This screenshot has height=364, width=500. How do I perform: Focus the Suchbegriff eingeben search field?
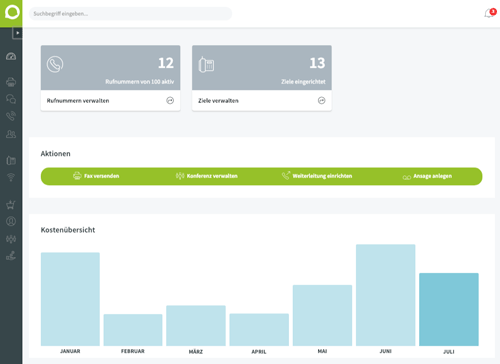130,14
